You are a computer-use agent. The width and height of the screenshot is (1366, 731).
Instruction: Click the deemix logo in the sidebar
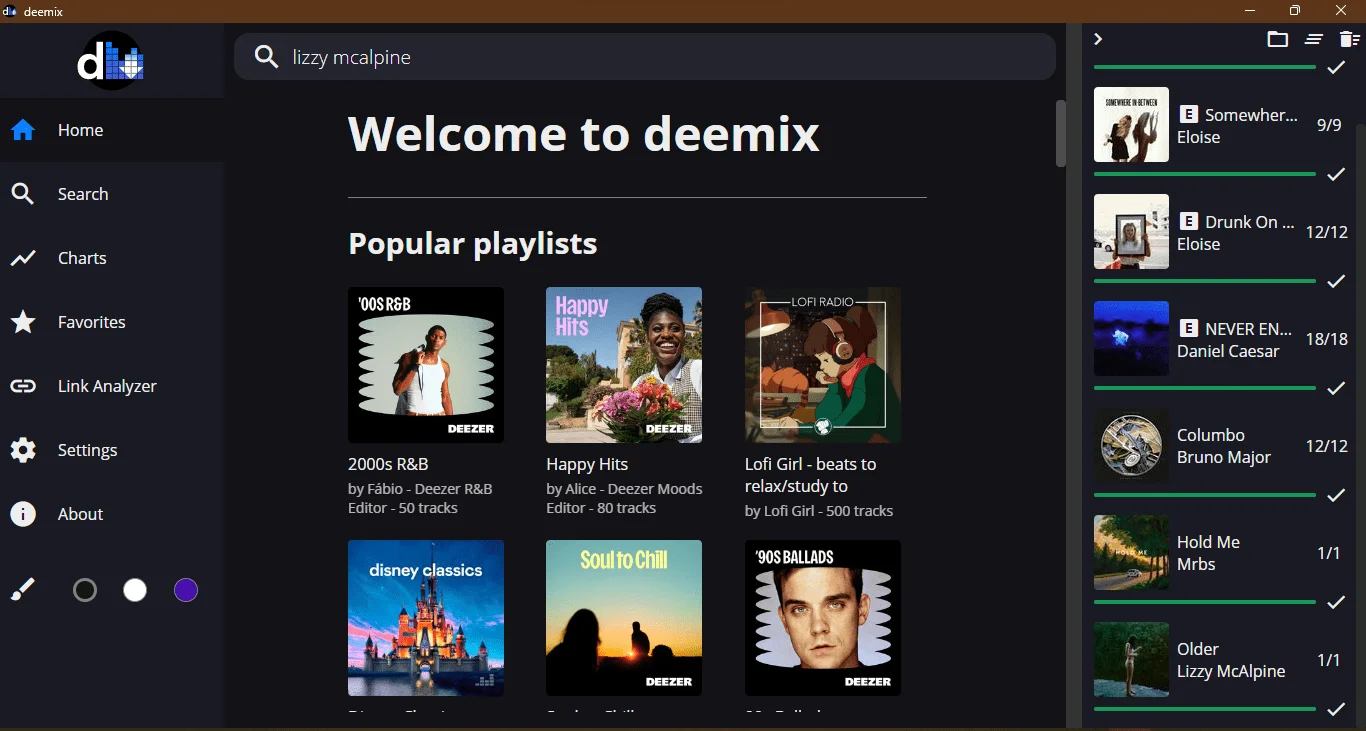[111, 61]
